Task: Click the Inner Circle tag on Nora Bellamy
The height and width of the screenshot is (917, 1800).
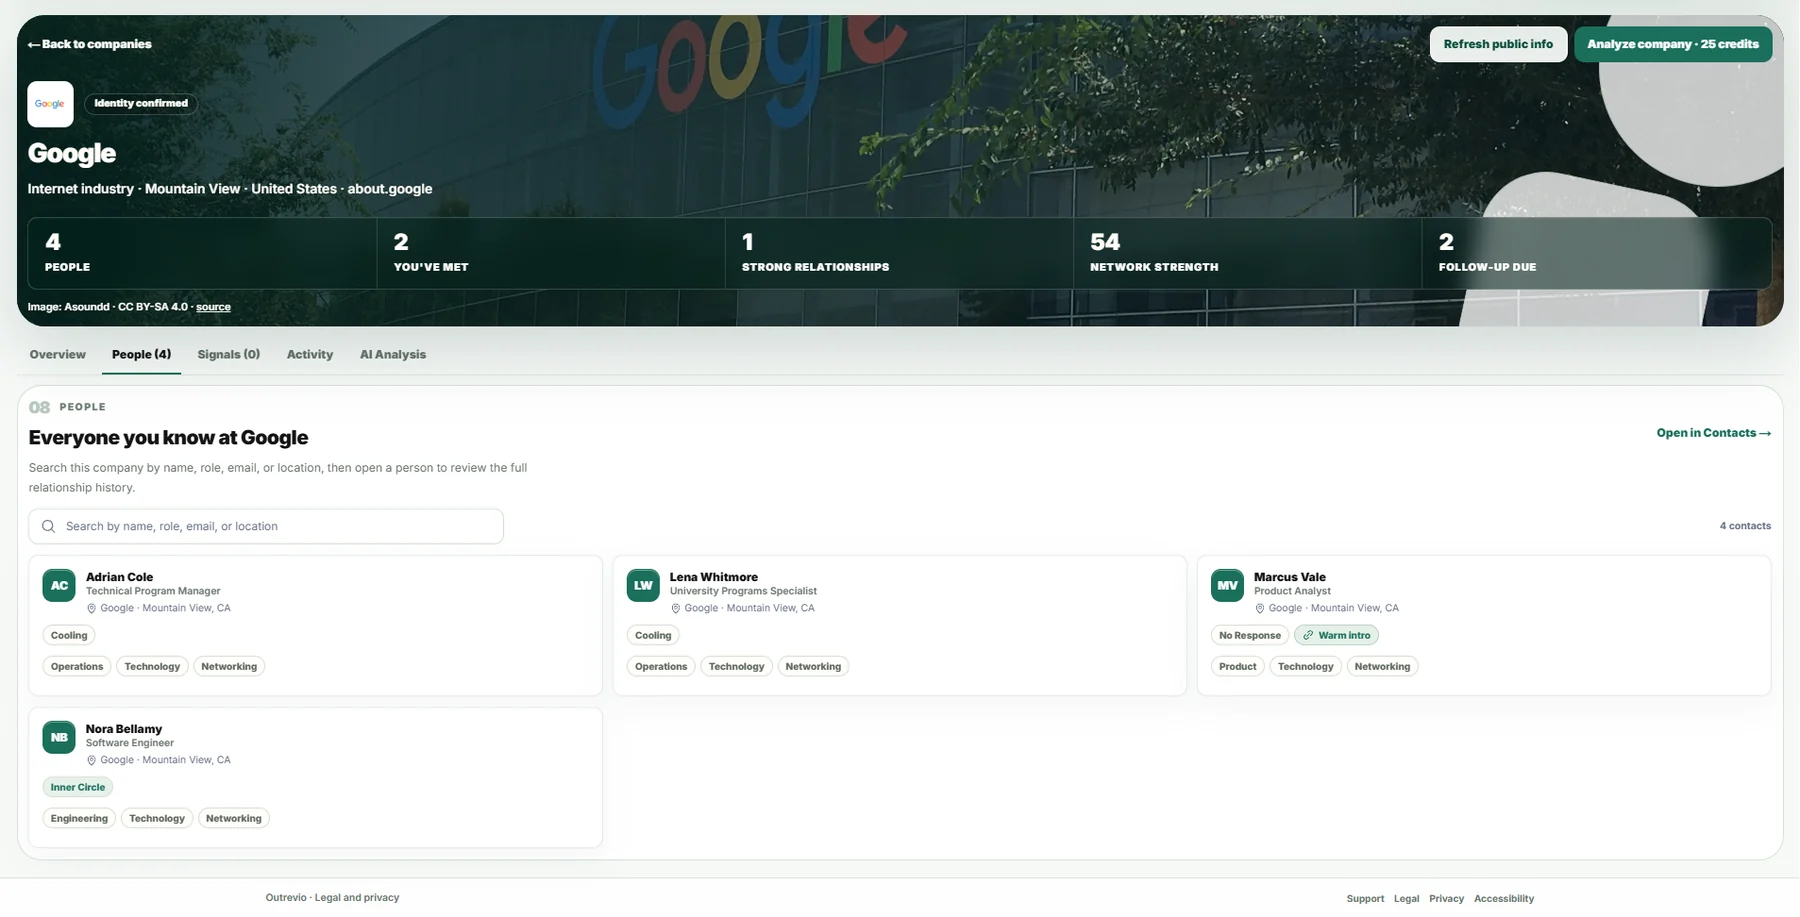Action: click(78, 787)
